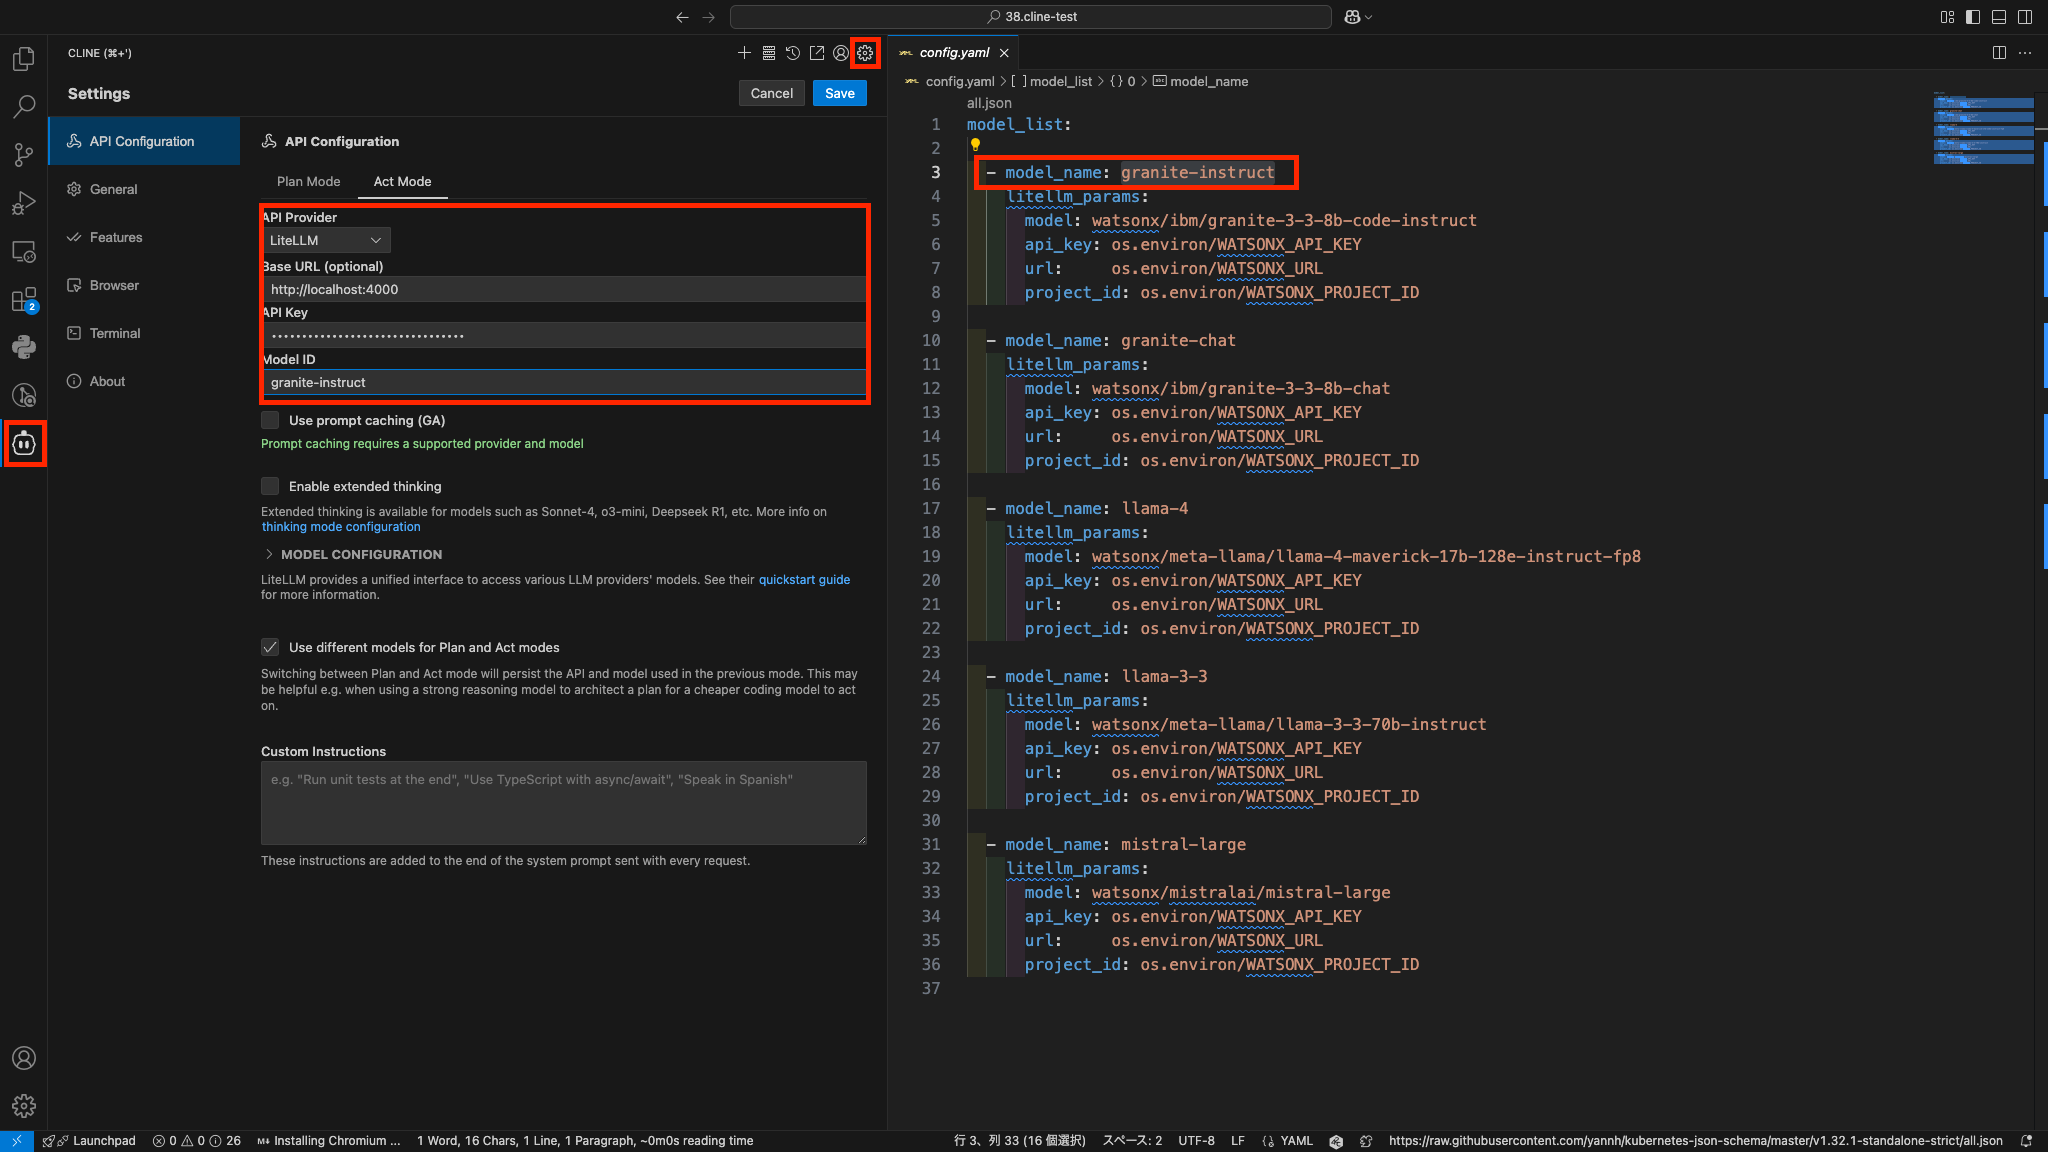This screenshot has width=2048, height=1152.
Task: Start a new Cline task with the plus icon
Action: (x=744, y=53)
